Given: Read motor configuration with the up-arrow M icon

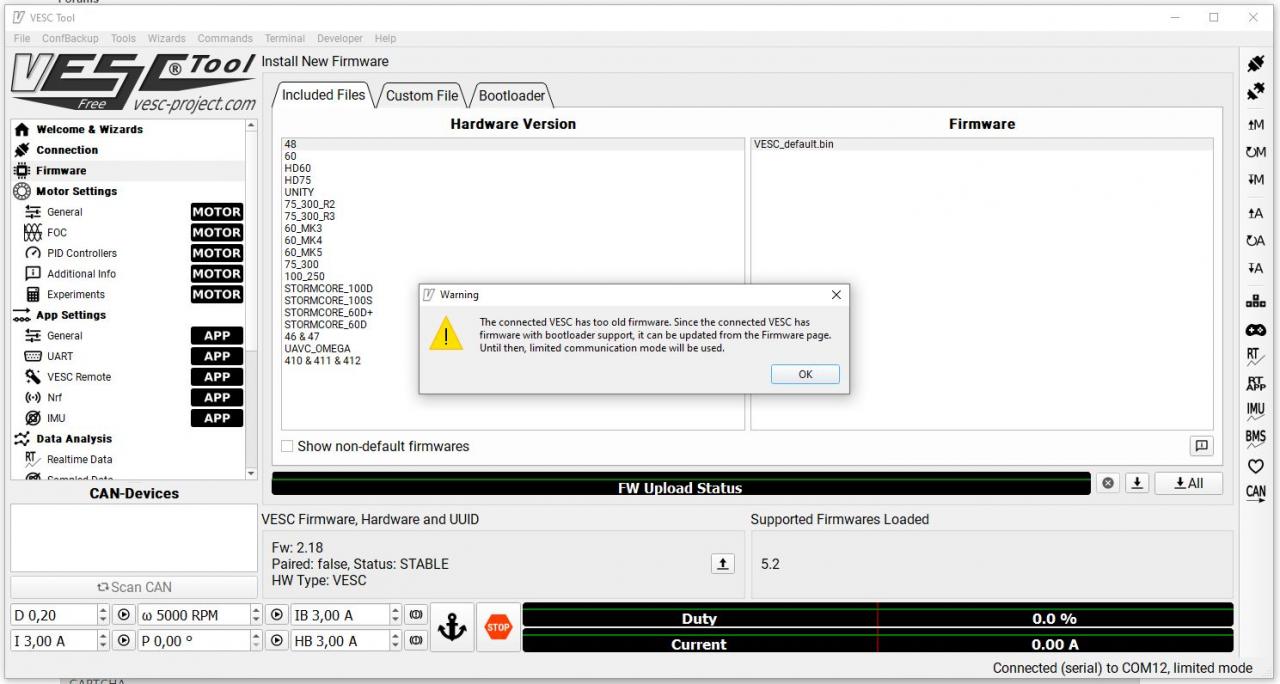Looking at the screenshot, I should tap(1256, 125).
